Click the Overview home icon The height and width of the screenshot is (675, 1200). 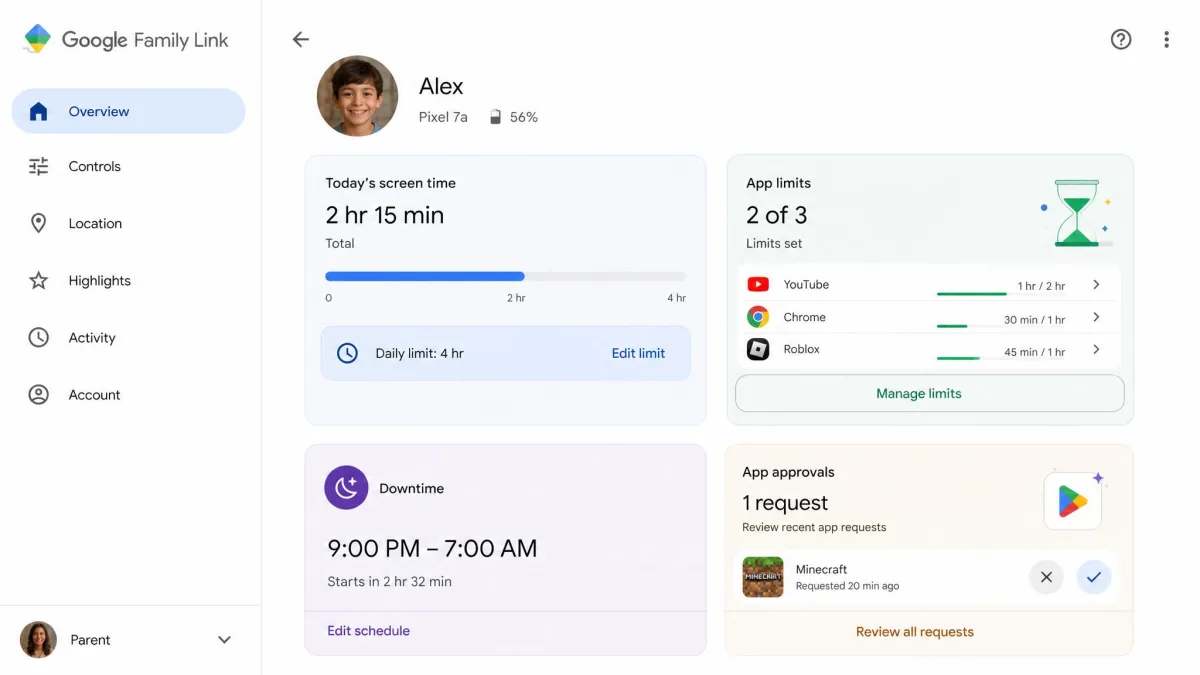click(x=38, y=111)
